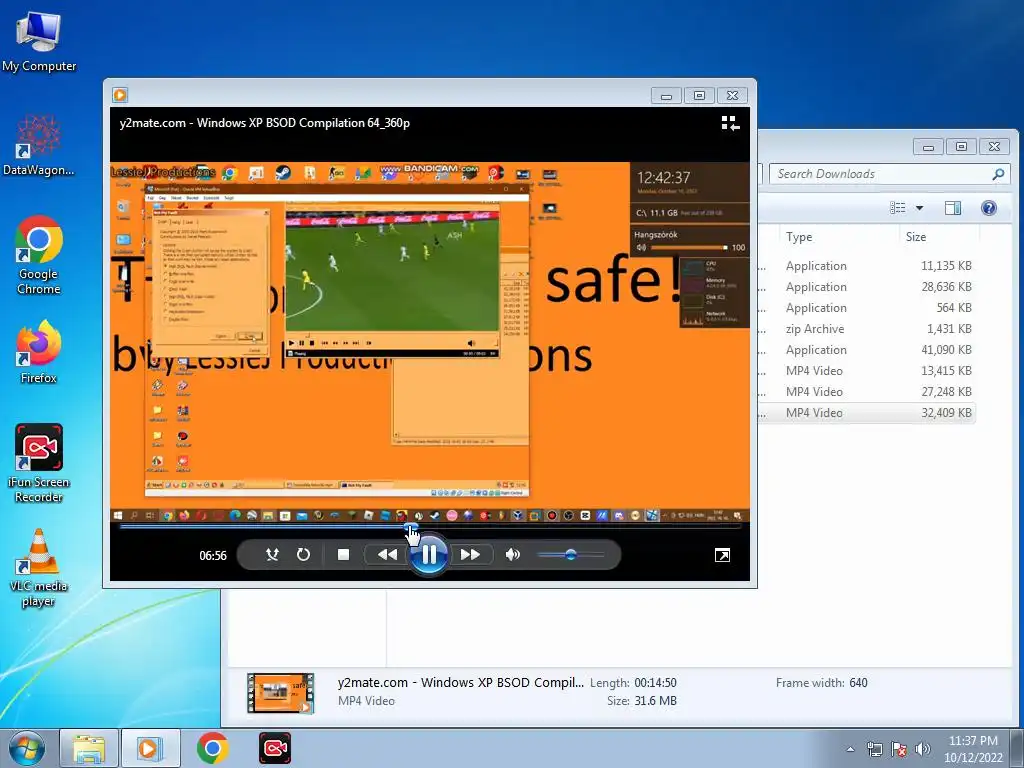Toggle repeat in the media player

point(303,555)
